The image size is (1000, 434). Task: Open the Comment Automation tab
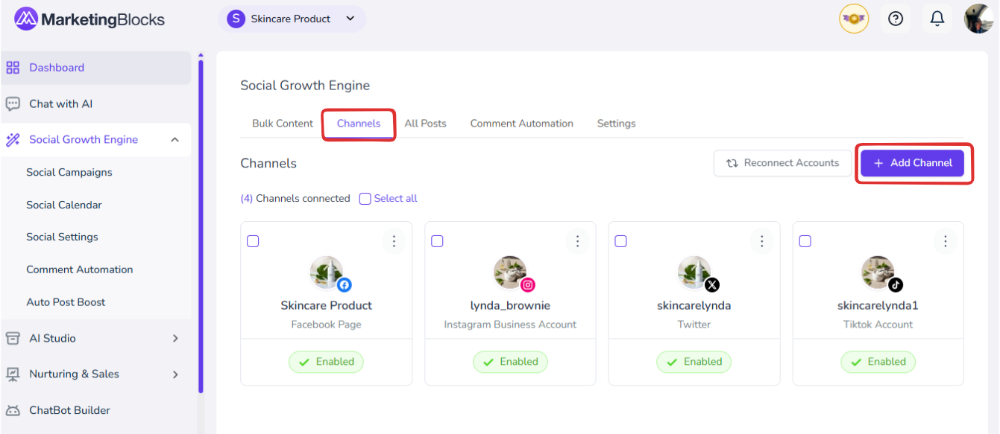(x=521, y=124)
